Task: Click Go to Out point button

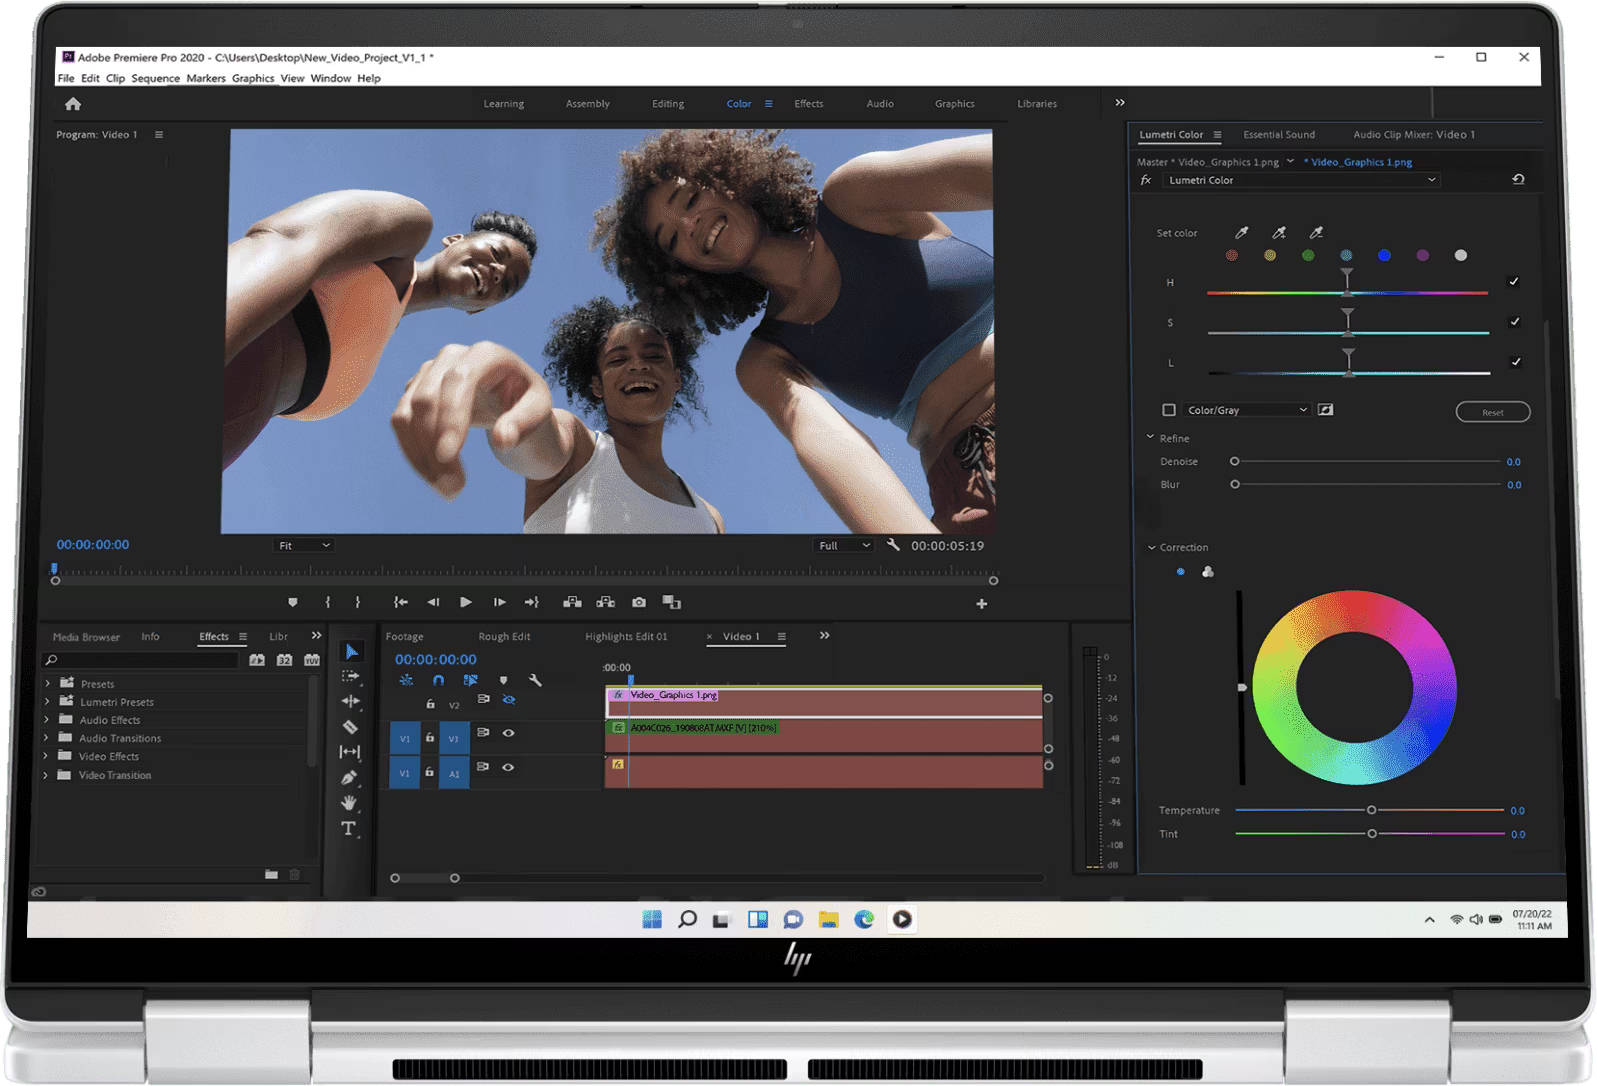Action: (x=532, y=602)
